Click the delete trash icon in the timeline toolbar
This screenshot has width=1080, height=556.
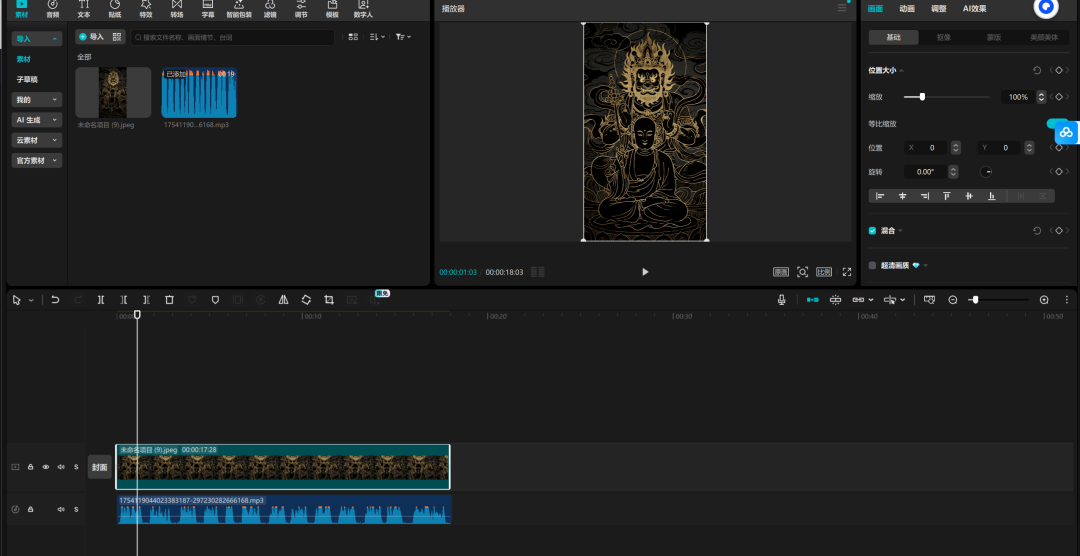coord(169,300)
